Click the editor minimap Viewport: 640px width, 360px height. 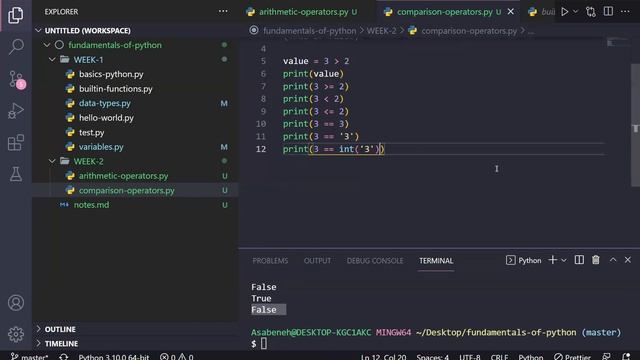click(618, 43)
